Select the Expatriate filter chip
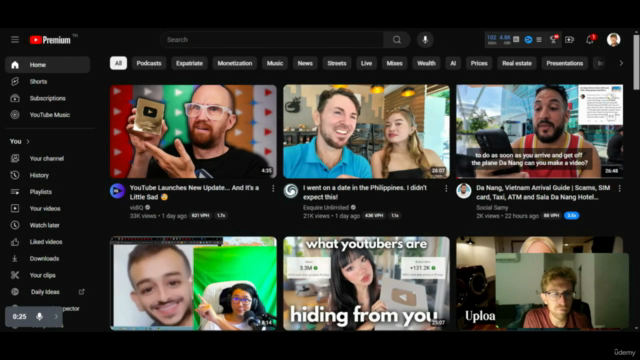 coord(189,63)
